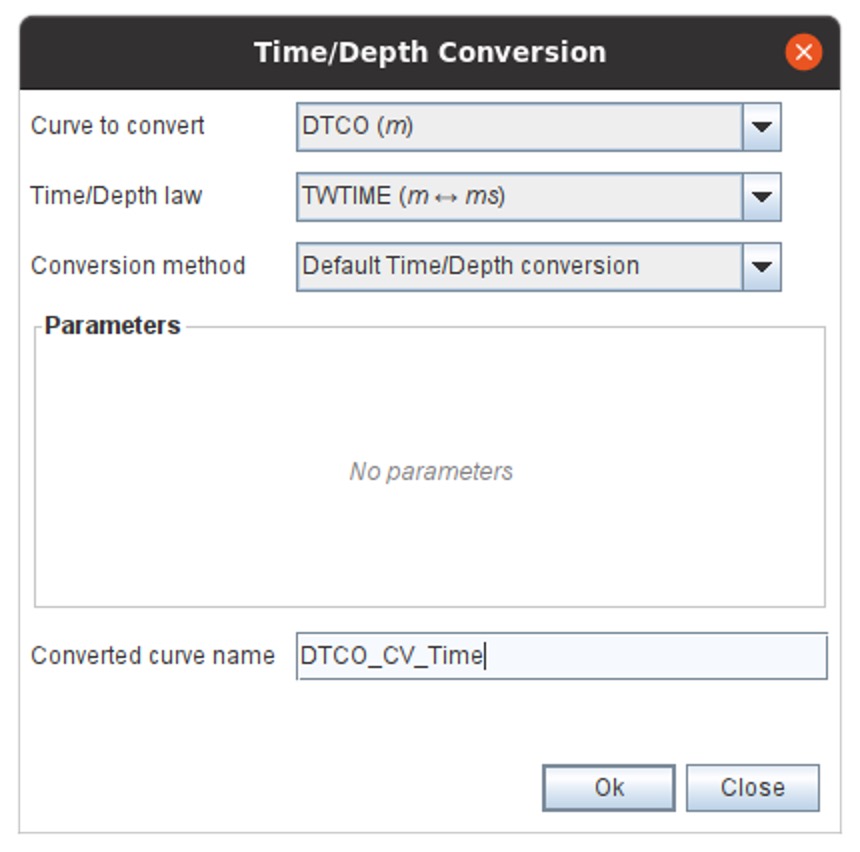Dismiss the dialog using the Close button

(x=752, y=787)
